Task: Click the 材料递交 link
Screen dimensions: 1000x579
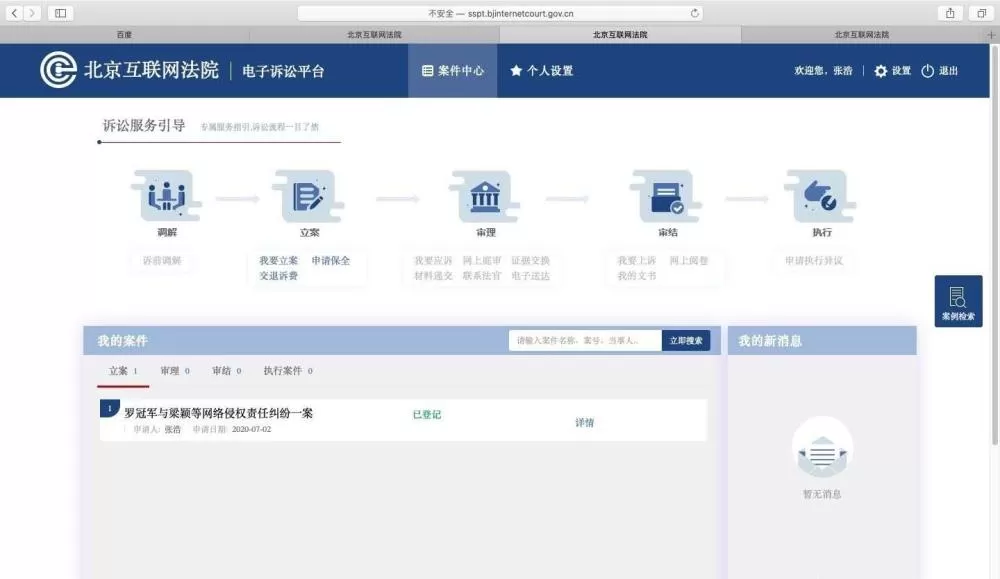Action: [x=433, y=276]
